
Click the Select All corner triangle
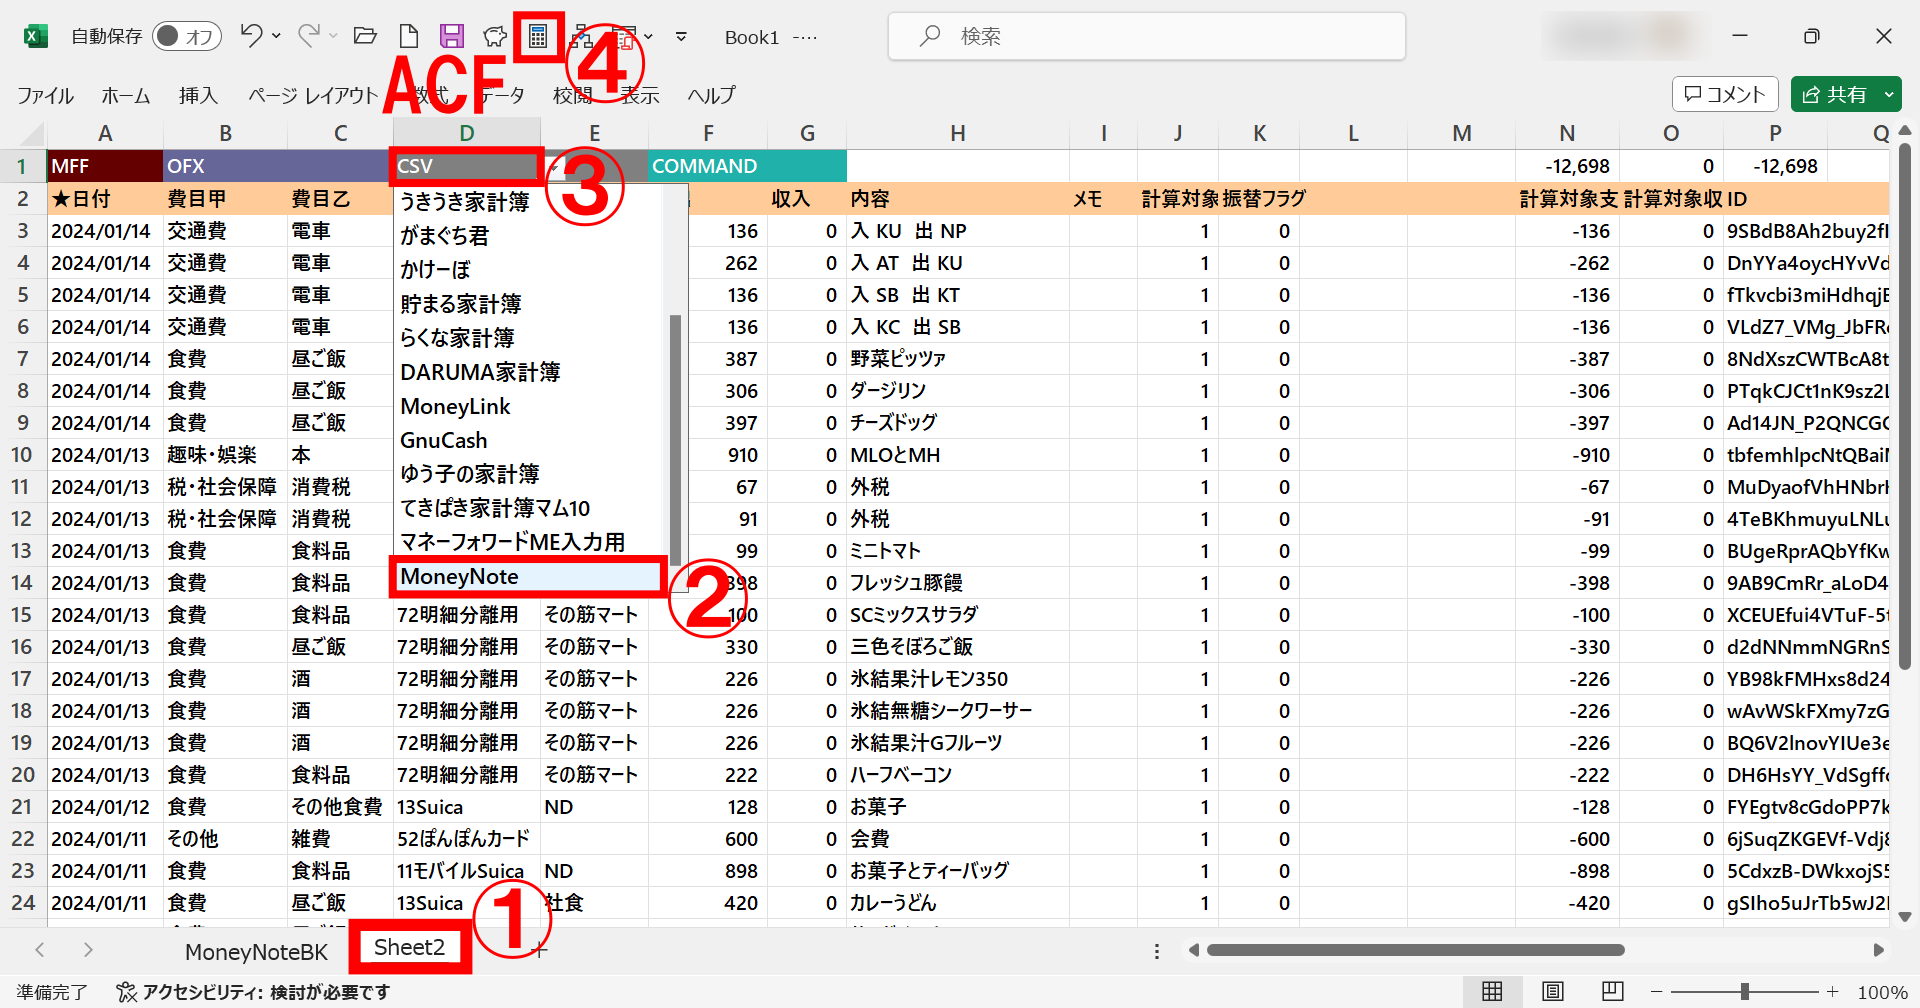(33, 134)
